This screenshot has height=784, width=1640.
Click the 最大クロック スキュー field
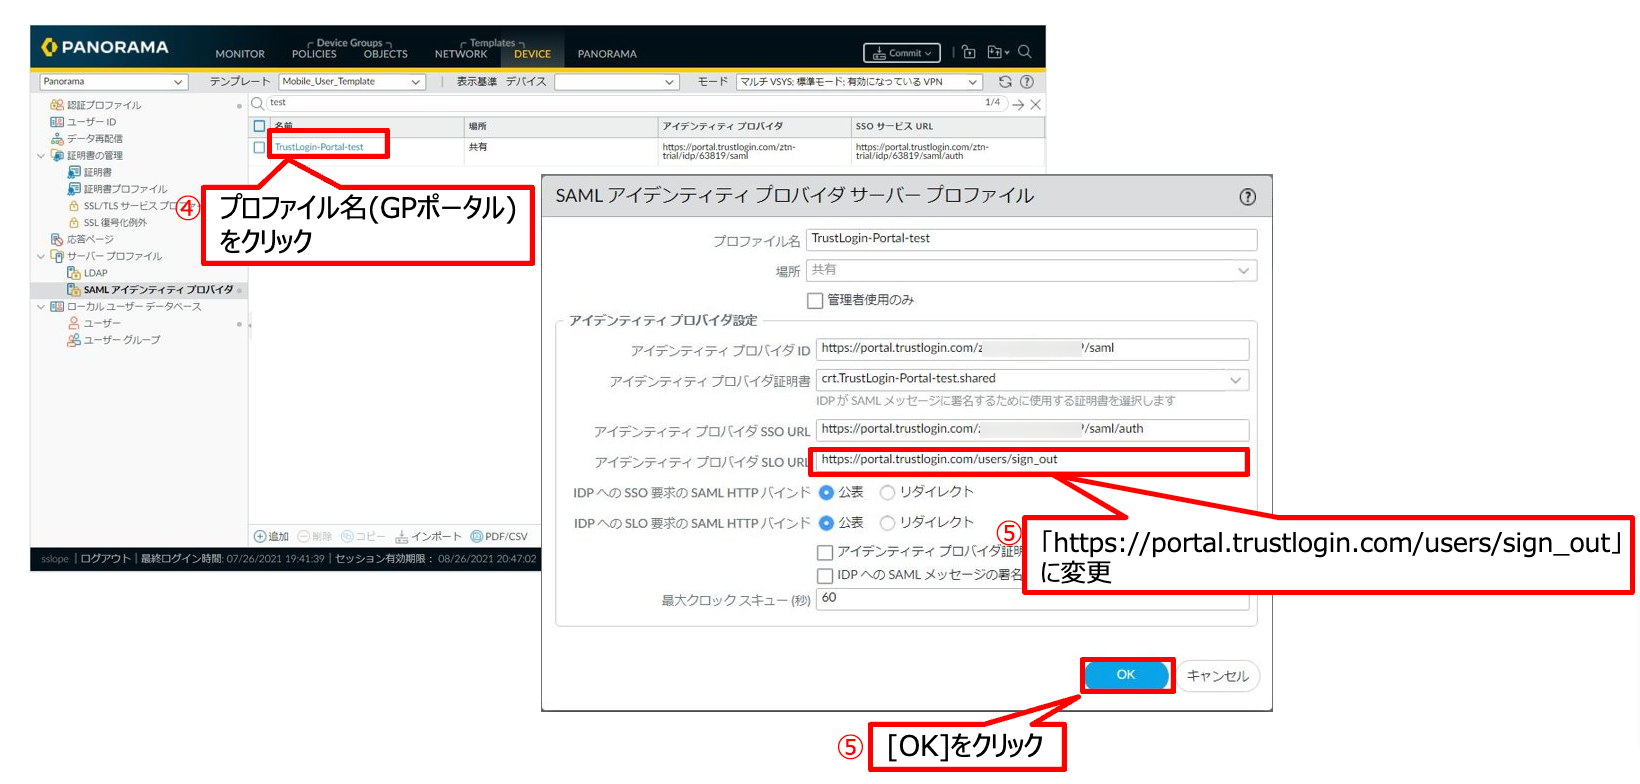[1033, 598]
